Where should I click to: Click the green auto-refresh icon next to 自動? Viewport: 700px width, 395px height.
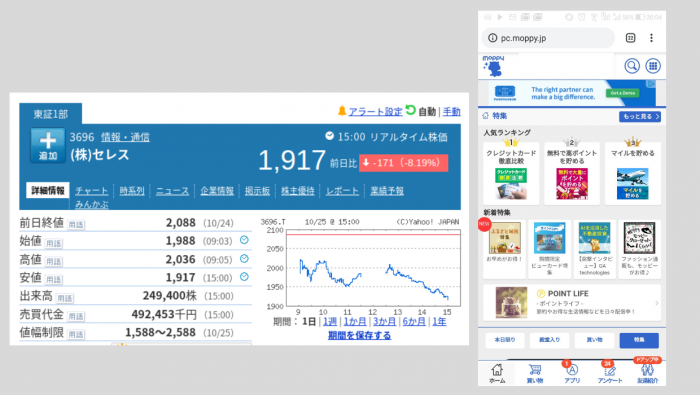click(410, 110)
